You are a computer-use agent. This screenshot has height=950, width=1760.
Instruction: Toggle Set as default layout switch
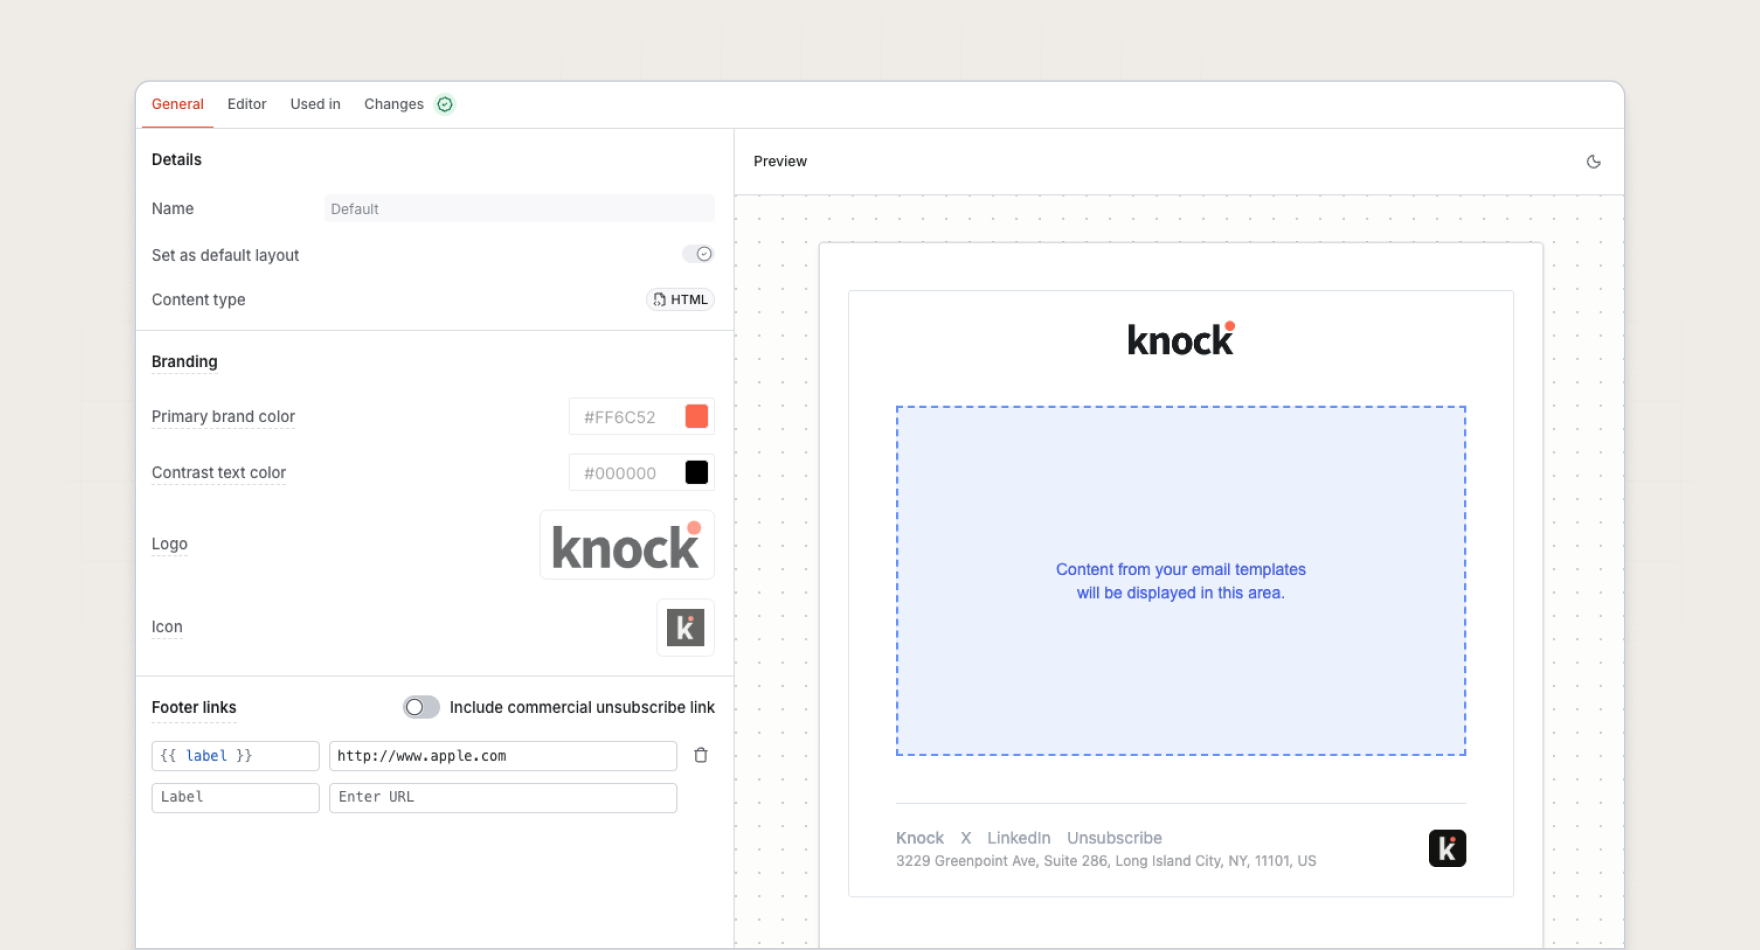698,254
